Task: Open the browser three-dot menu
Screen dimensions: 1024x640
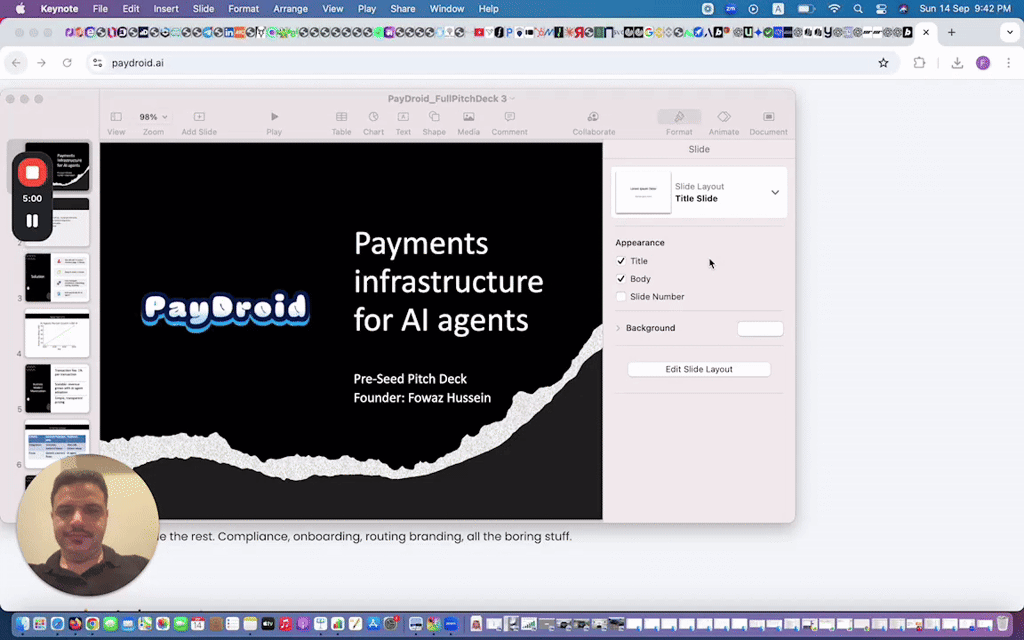Action: pos(1008,63)
